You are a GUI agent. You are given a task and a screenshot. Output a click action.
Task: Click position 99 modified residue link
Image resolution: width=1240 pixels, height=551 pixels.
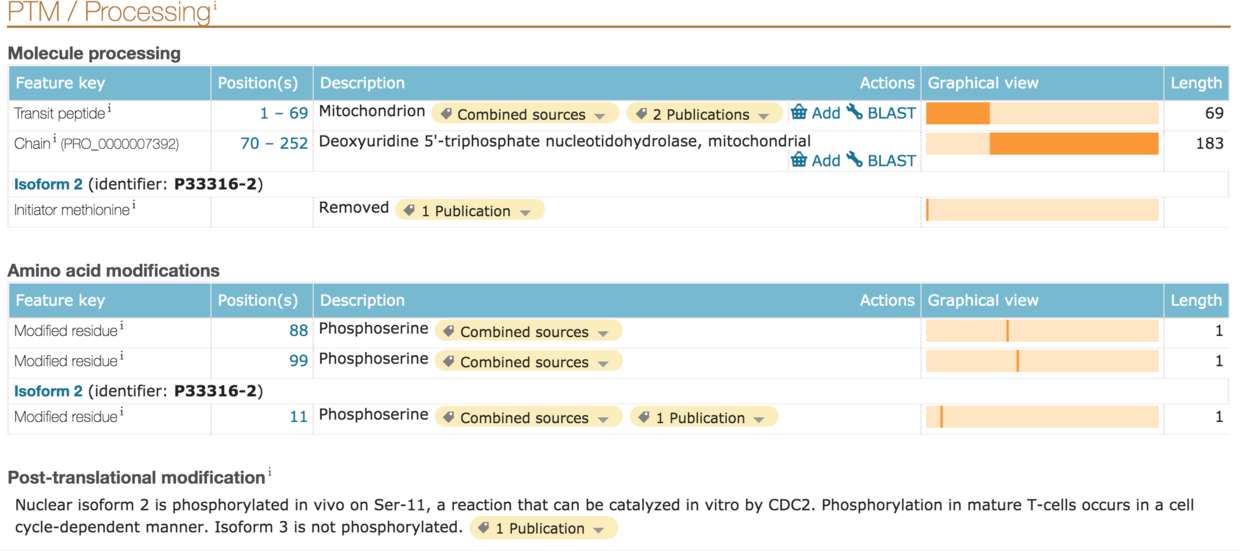[x=298, y=360]
